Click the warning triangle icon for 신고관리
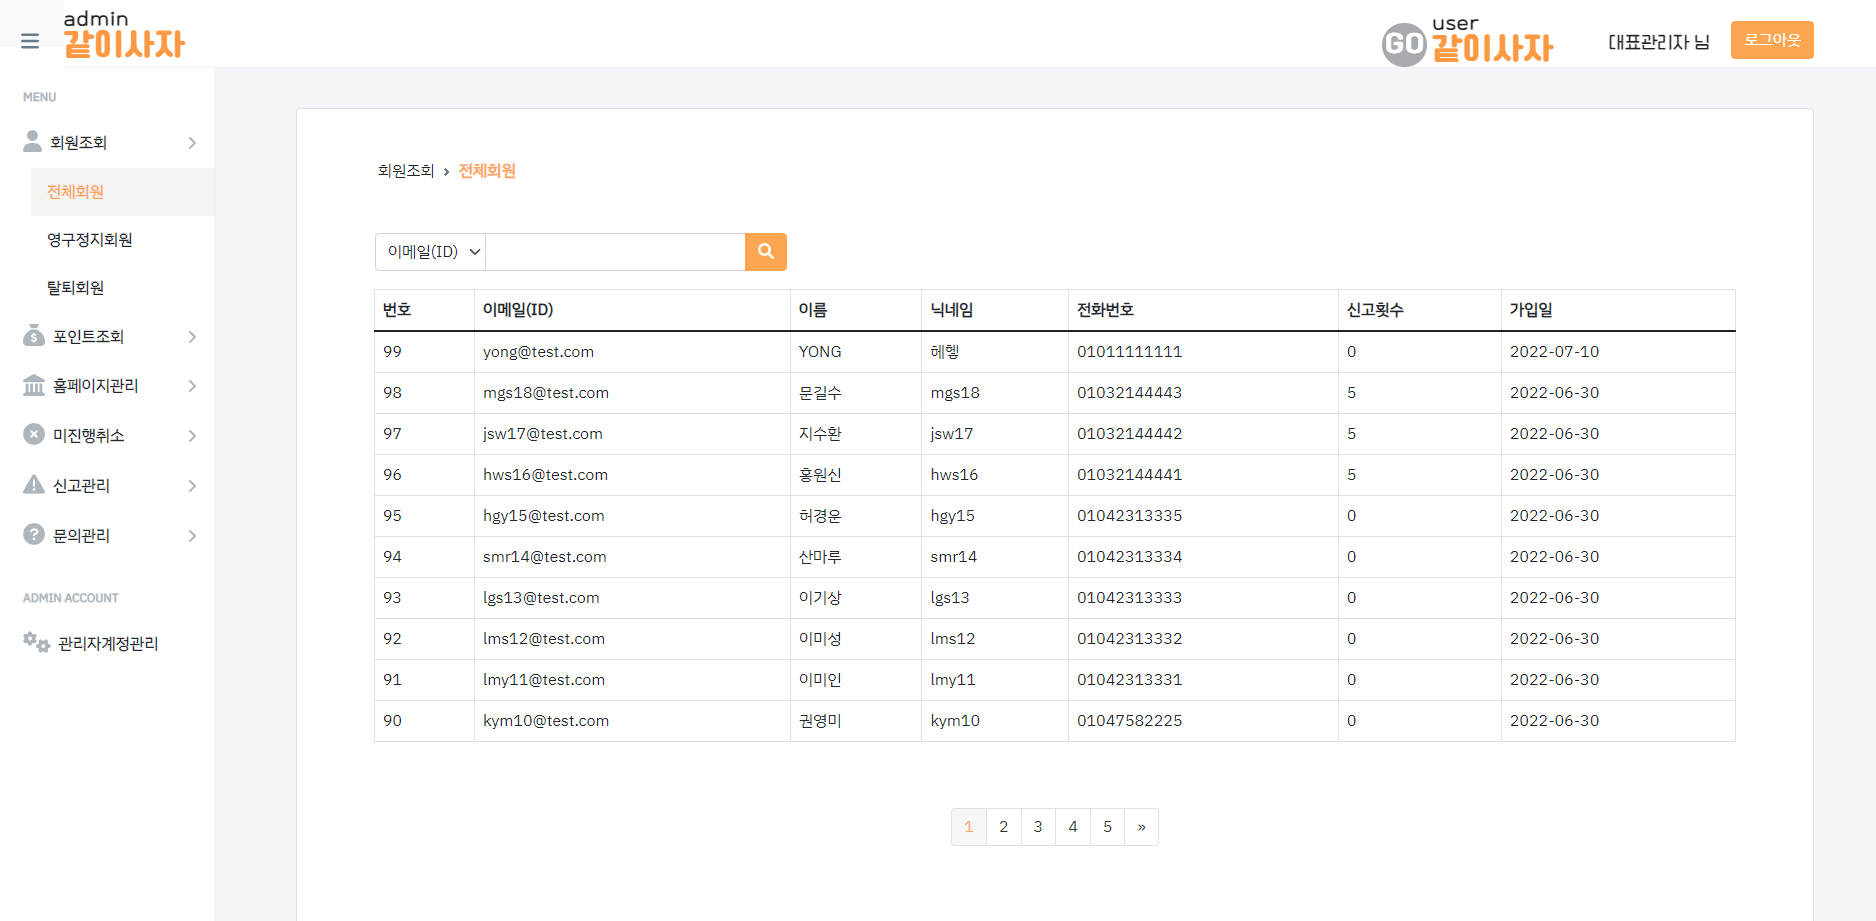The width and height of the screenshot is (1876, 921). click(x=34, y=485)
